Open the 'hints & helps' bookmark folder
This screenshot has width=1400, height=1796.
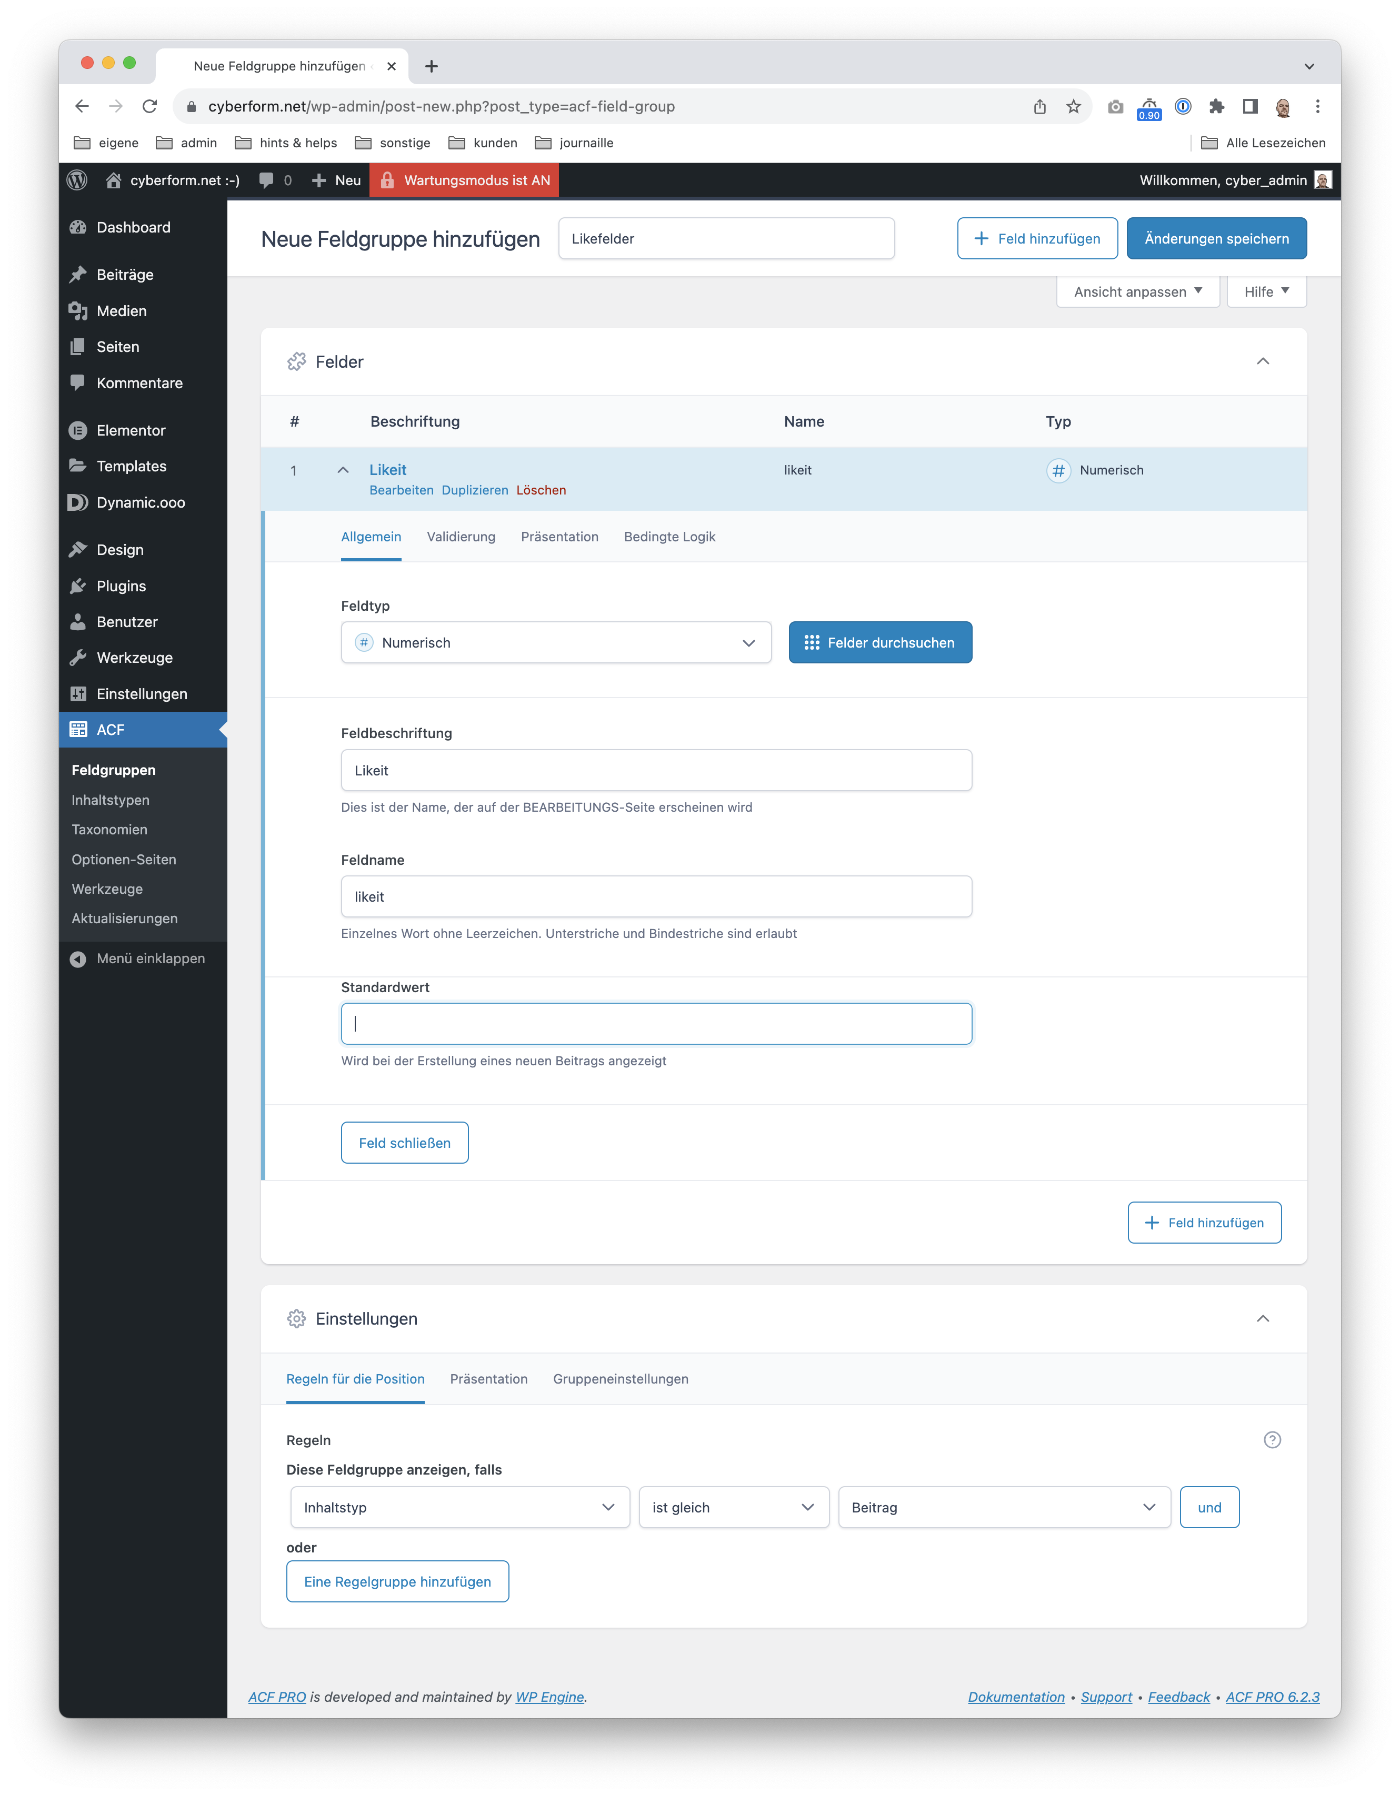point(286,143)
